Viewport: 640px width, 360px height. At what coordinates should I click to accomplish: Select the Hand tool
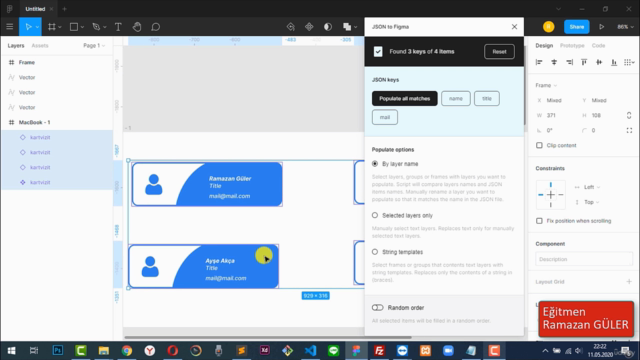(137, 27)
